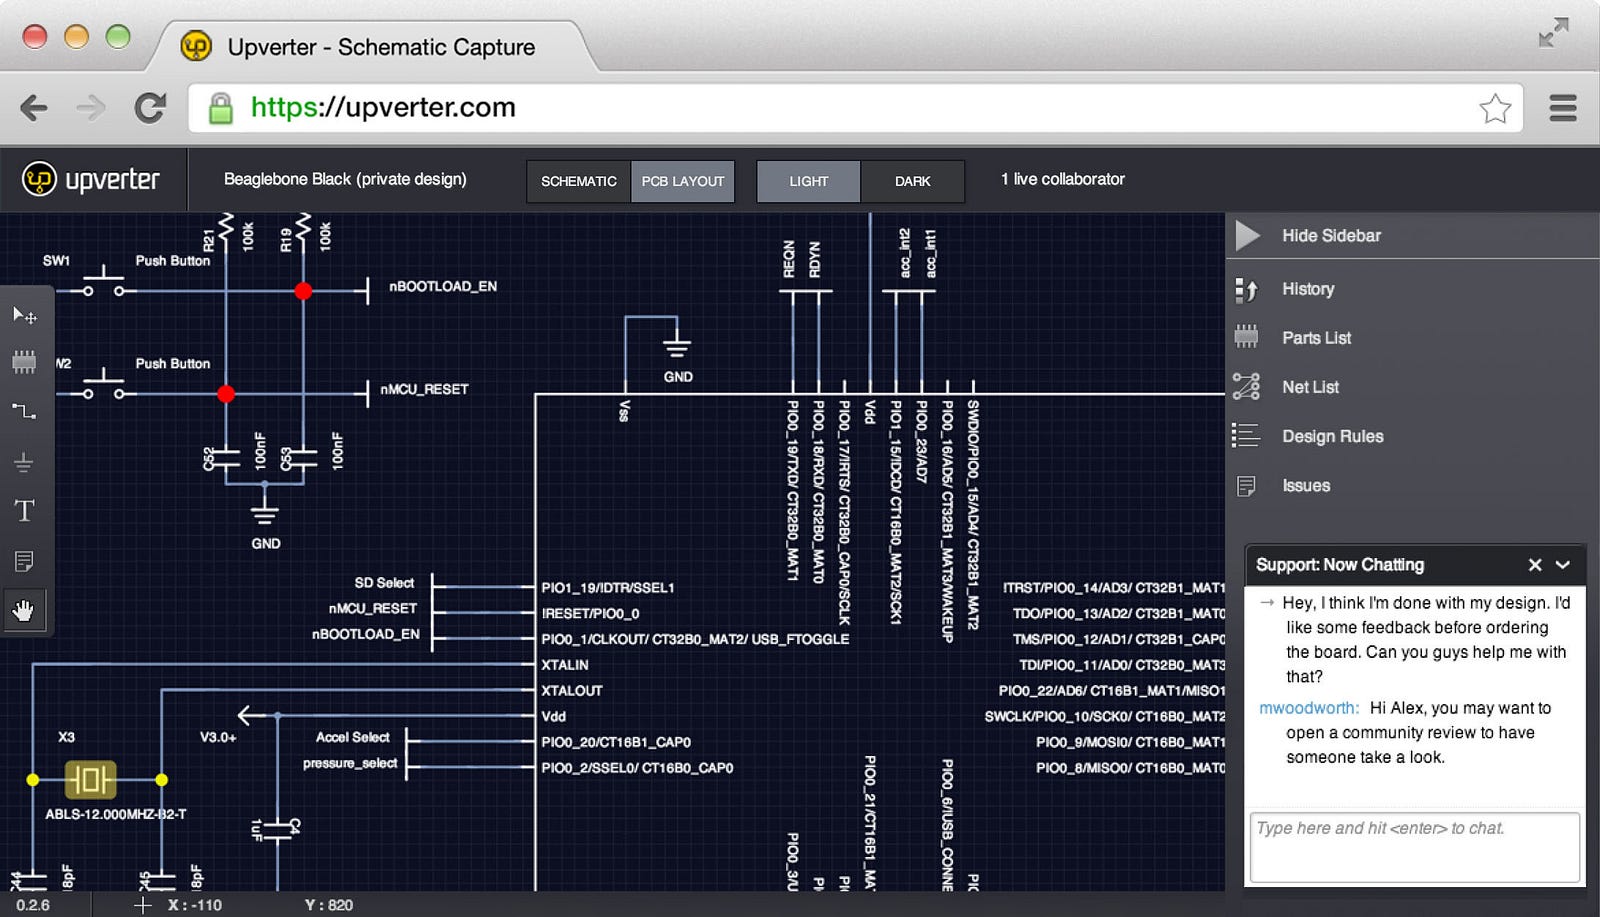Screen dimensions: 1600x917
Task: Select the X3 crystal oscillator component
Action: click(90, 779)
